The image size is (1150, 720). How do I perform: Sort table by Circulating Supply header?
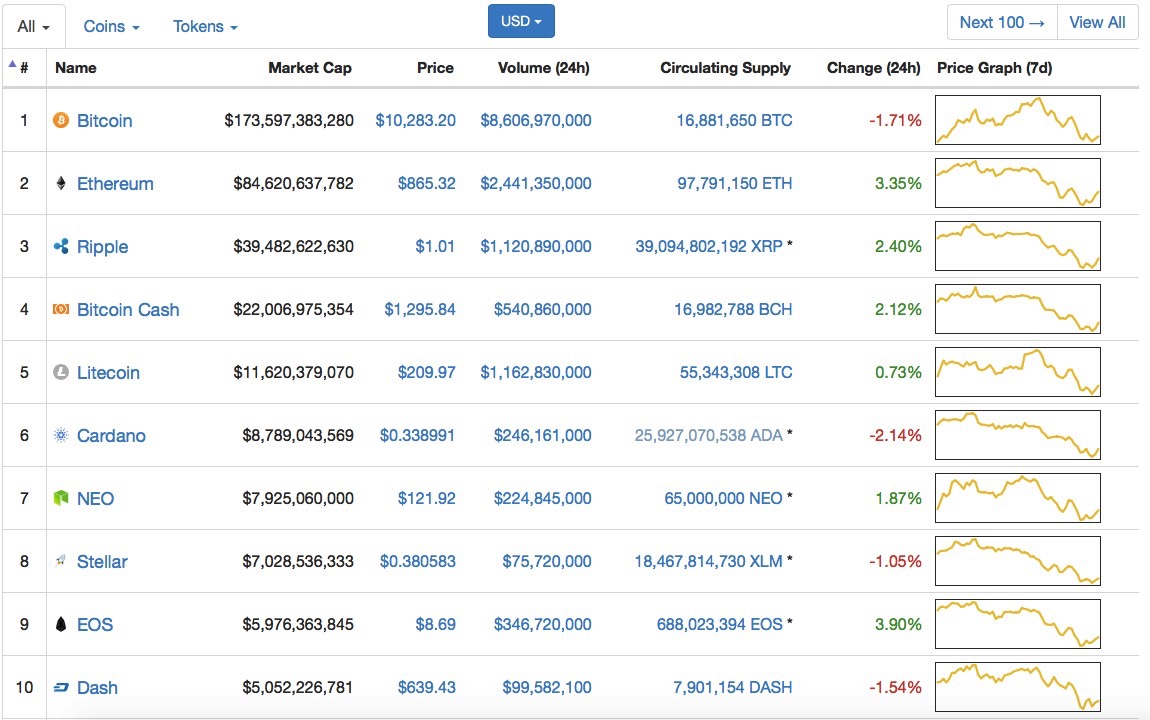click(725, 67)
